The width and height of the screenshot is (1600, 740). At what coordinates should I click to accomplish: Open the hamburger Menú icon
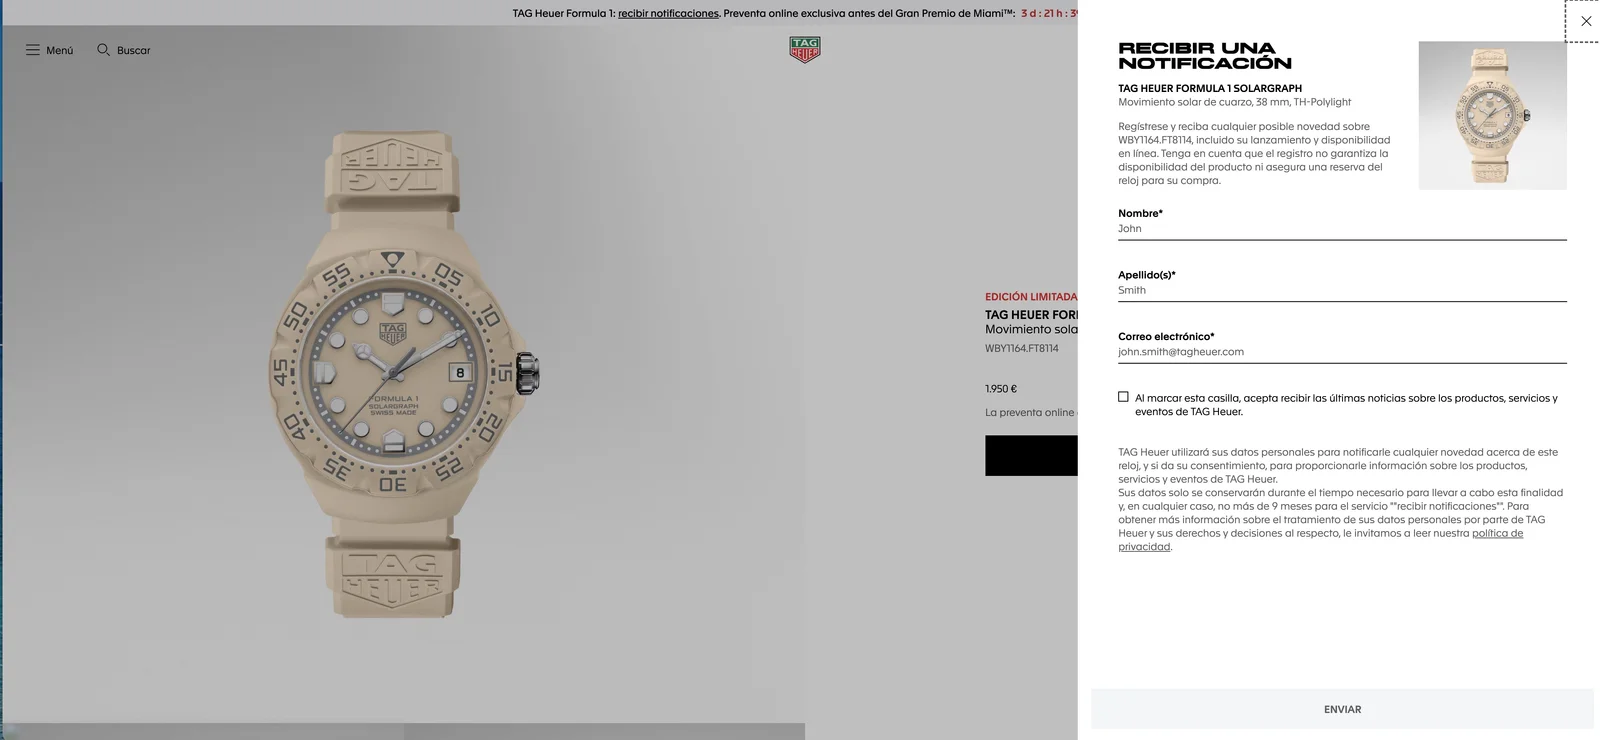click(x=33, y=50)
